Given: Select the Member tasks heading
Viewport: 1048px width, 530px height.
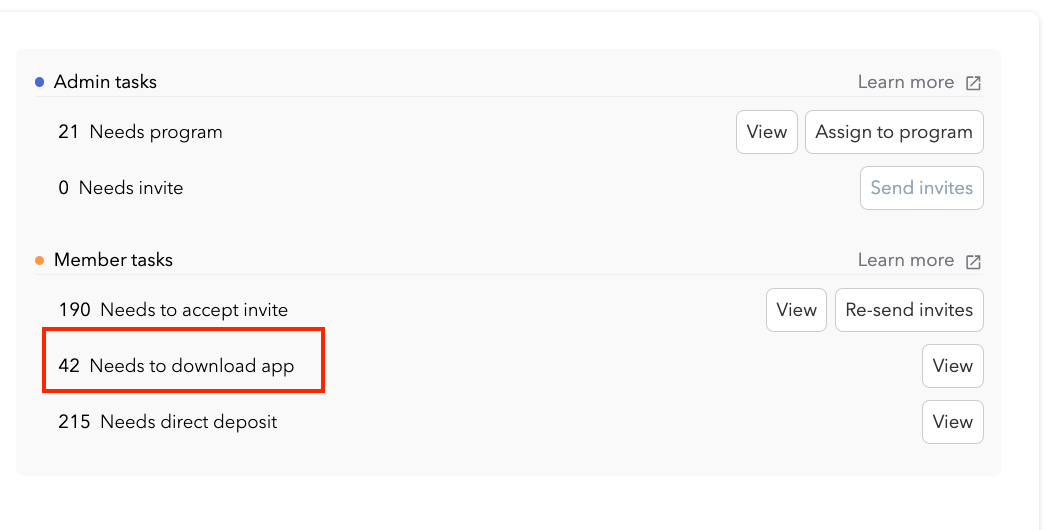Looking at the screenshot, I should point(113,260).
